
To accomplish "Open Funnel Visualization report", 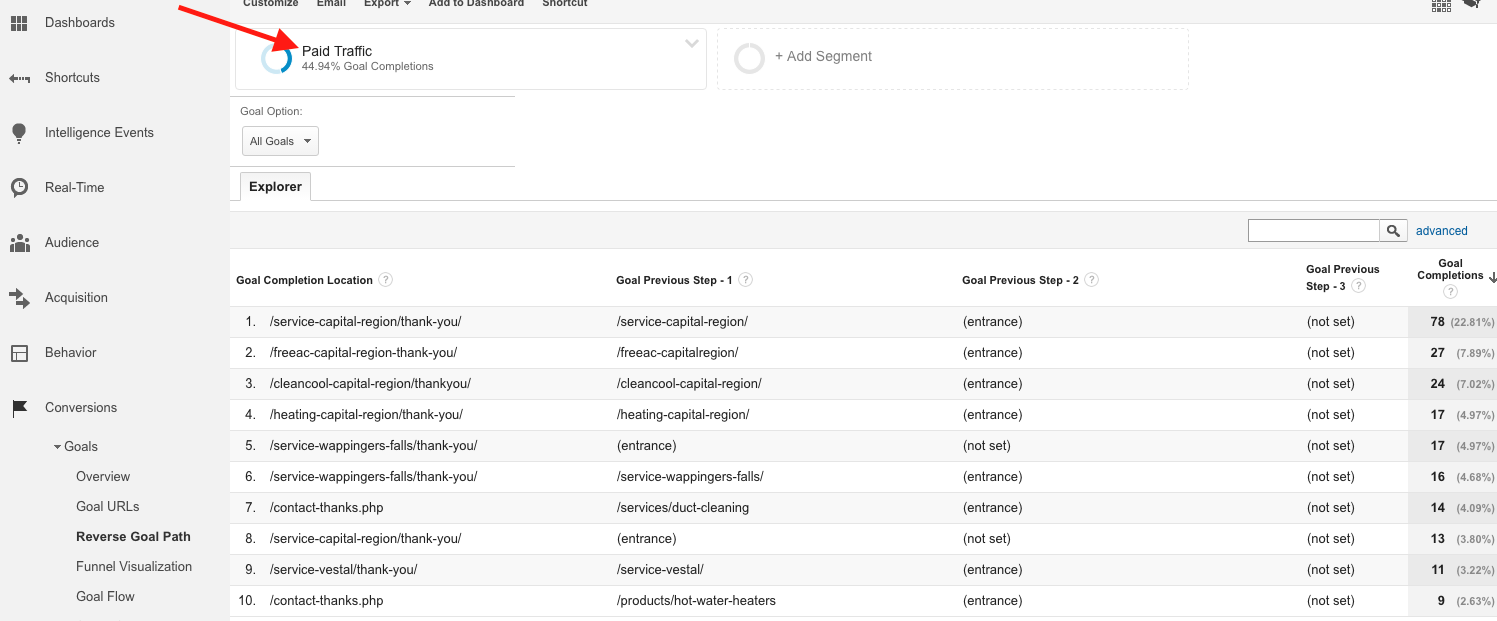I will tap(134, 567).
